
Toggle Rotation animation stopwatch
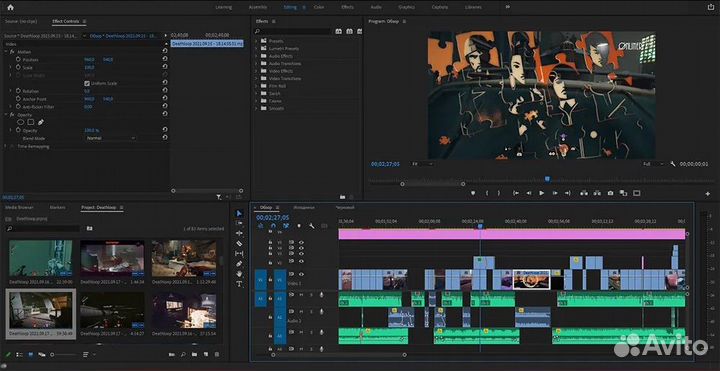point(18,91)
